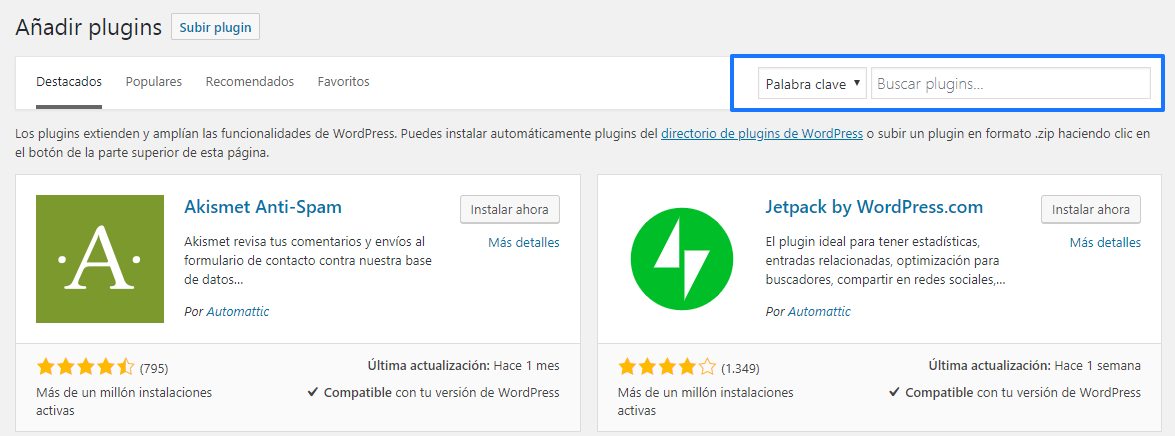Click Jetpack's Más de un millón instalaciones text
Image resolution: width=1175 pixels, height=436 pixels.
[706, 402]
